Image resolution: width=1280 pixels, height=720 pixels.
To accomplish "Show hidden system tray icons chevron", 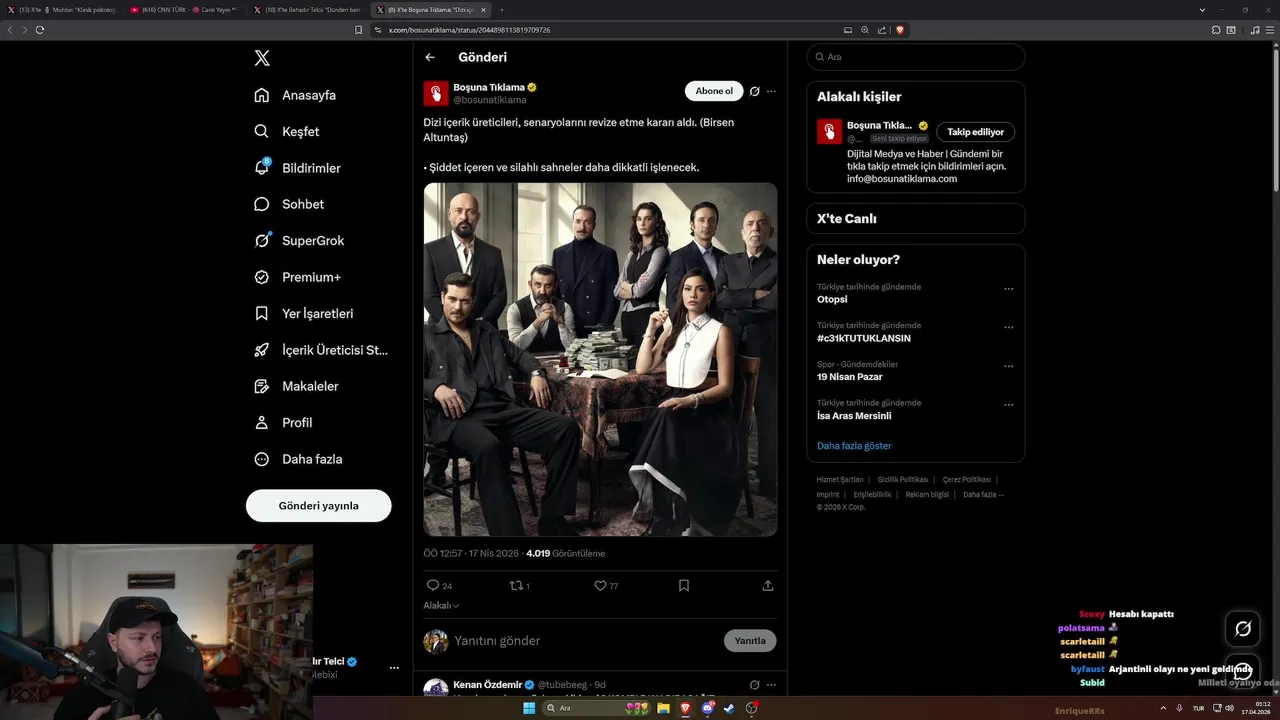I will [1161, 708].
